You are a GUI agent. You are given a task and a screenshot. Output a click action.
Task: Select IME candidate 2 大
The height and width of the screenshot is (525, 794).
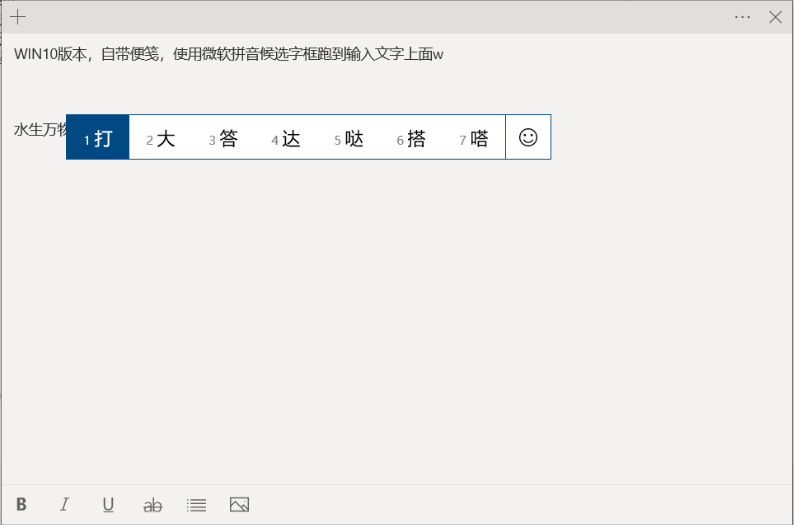[x=161, y=138]
